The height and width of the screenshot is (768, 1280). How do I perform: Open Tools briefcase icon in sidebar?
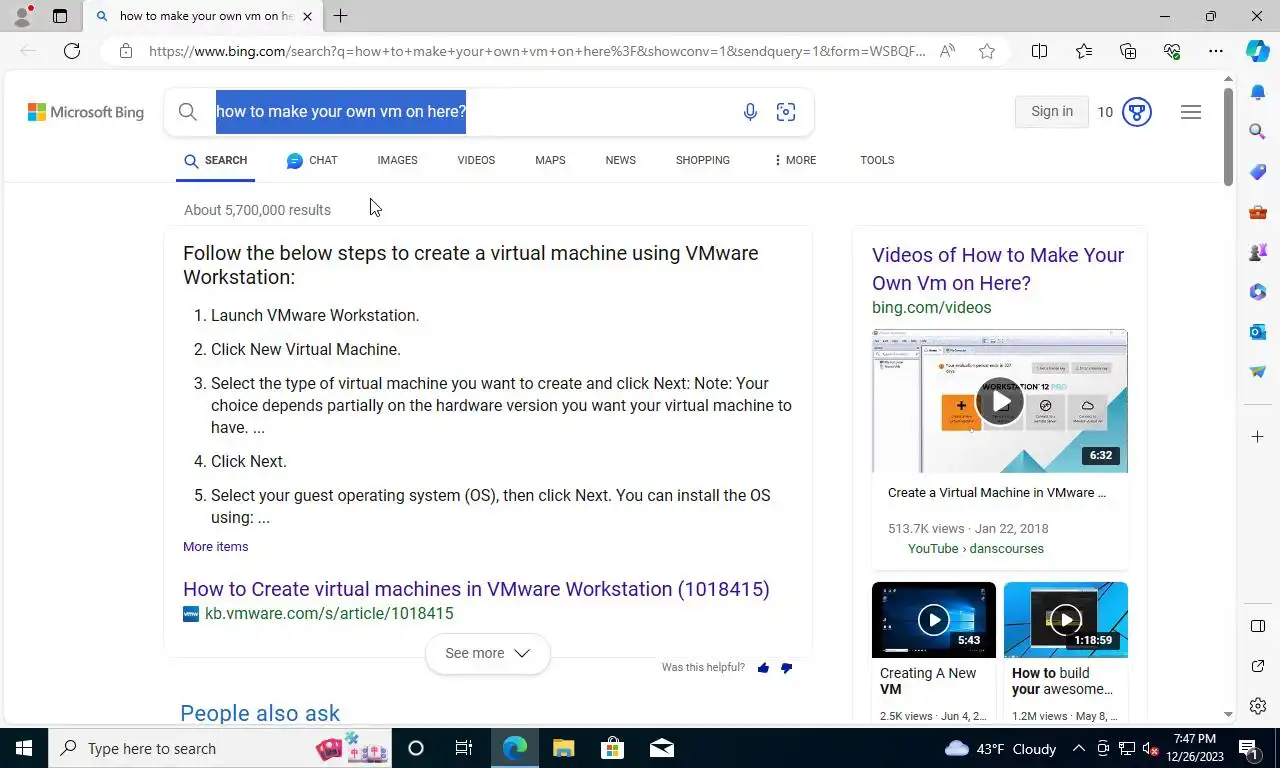pyautogui.click(x=1258, y=212)
